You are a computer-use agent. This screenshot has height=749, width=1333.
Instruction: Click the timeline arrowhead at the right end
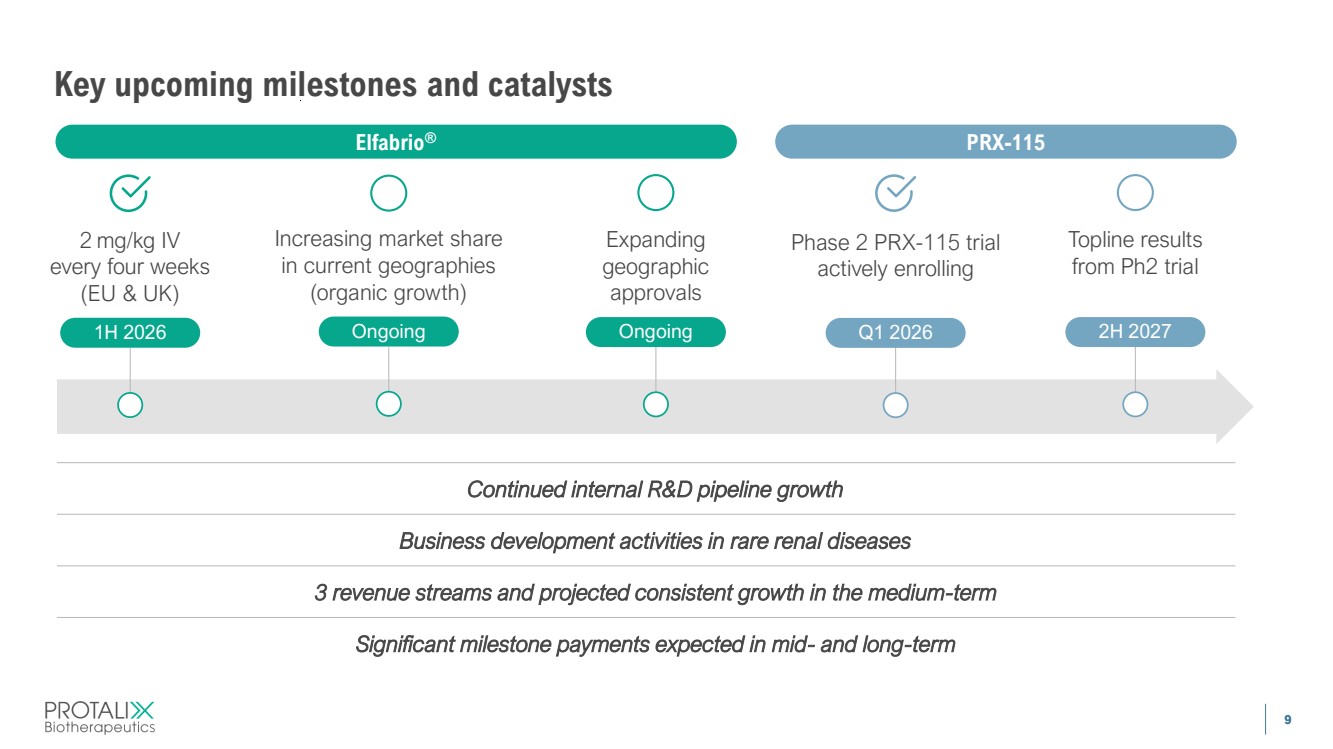tap(1233, 406)
